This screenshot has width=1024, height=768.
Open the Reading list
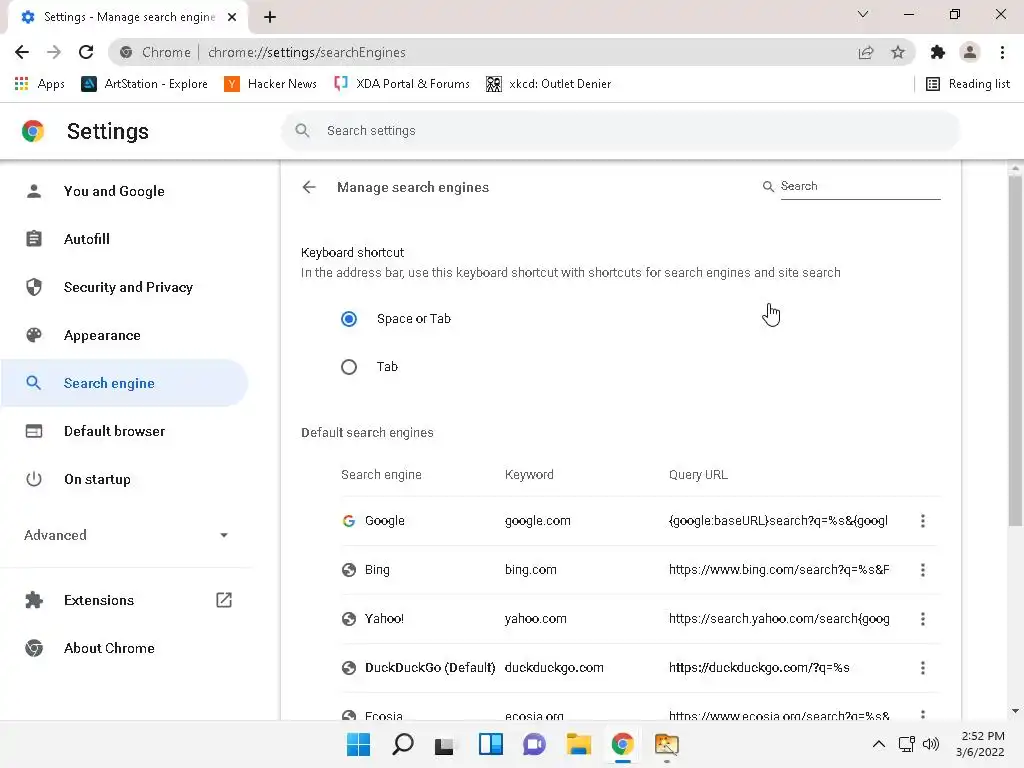coord(968,84)
